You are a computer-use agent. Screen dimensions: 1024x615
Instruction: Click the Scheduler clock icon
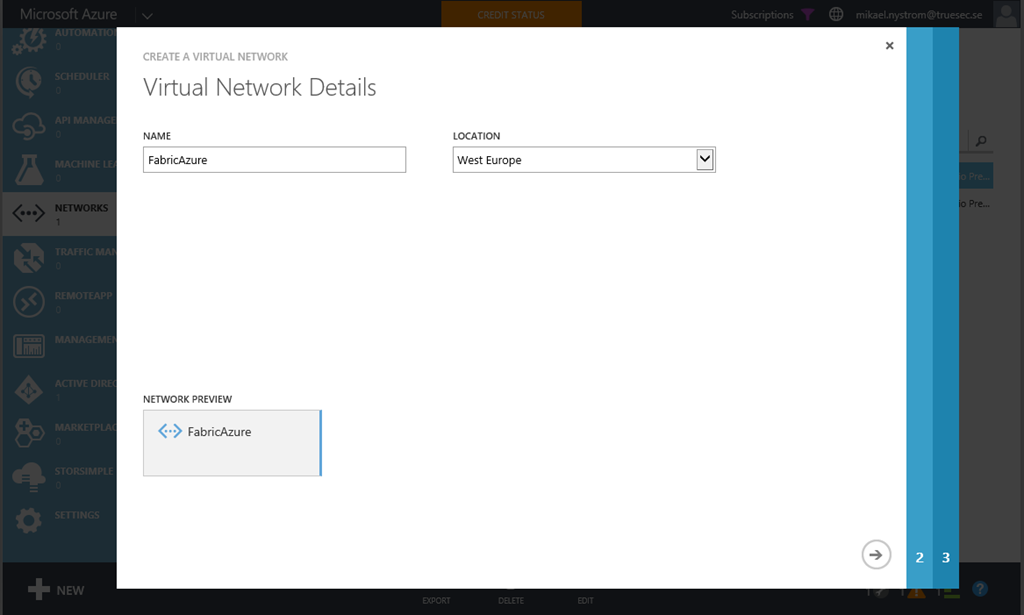point(29,82)
